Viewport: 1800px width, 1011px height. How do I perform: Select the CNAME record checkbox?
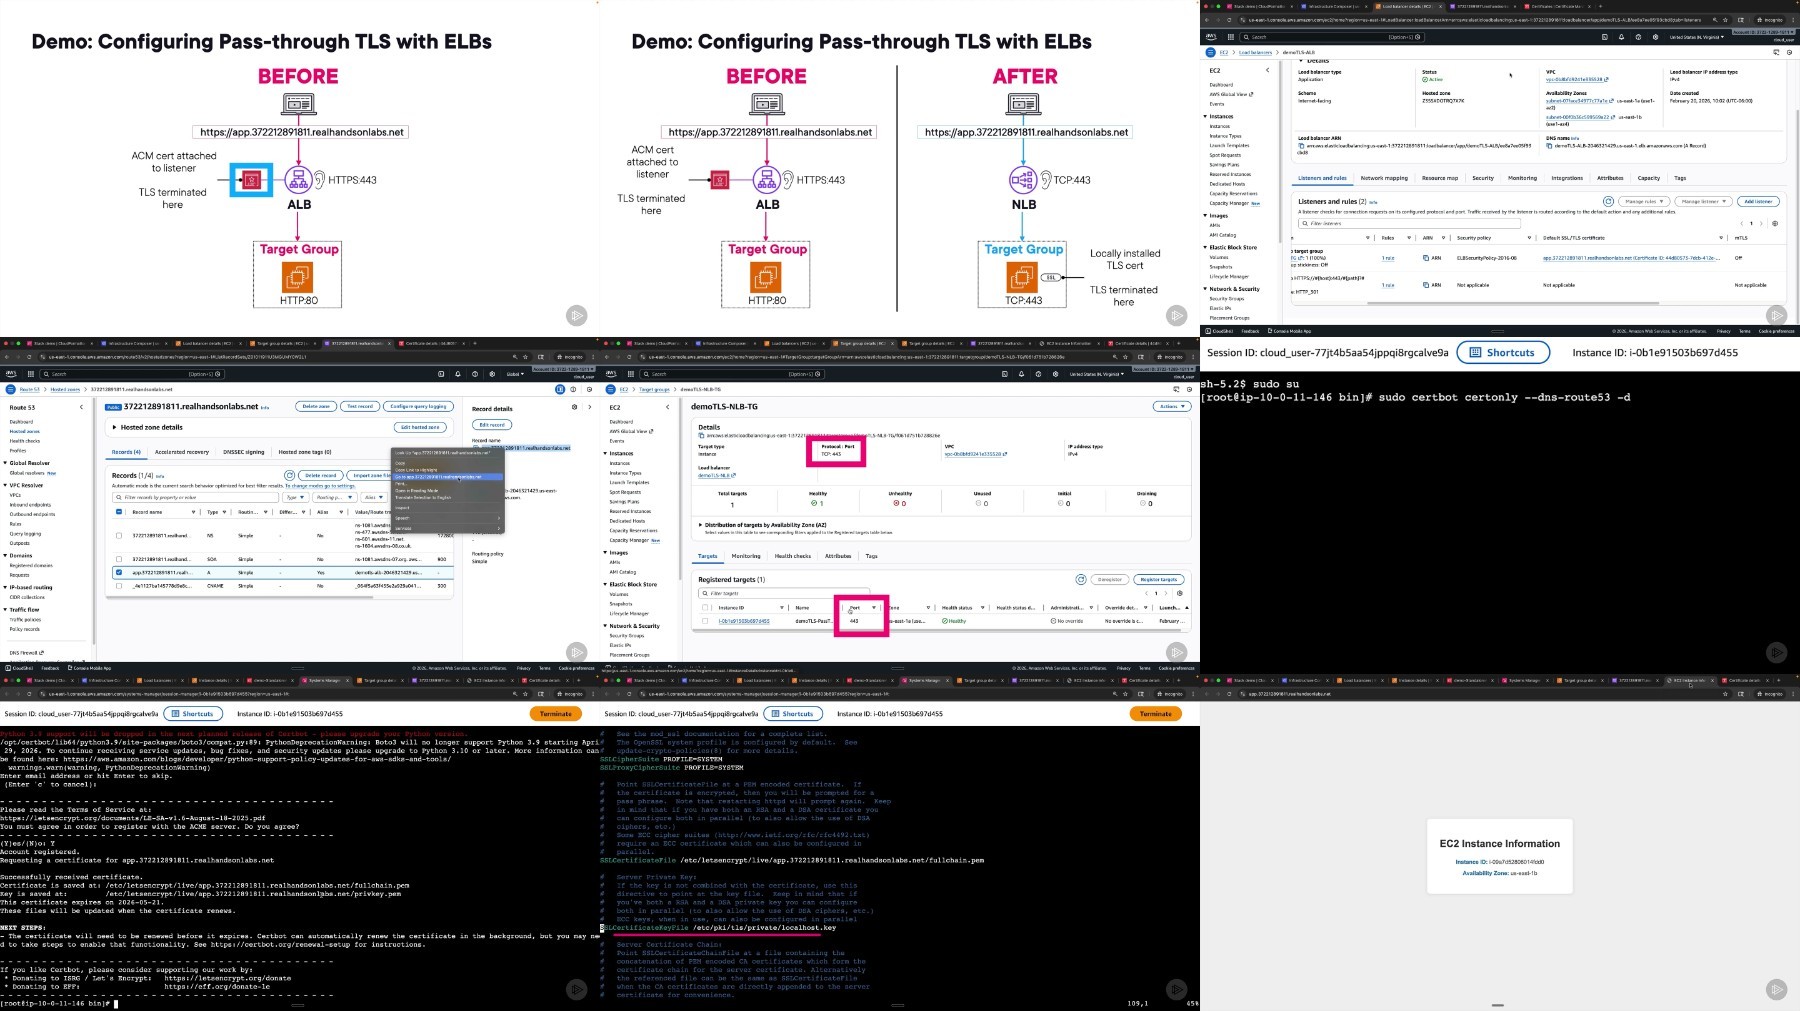(x=119, y=586)
